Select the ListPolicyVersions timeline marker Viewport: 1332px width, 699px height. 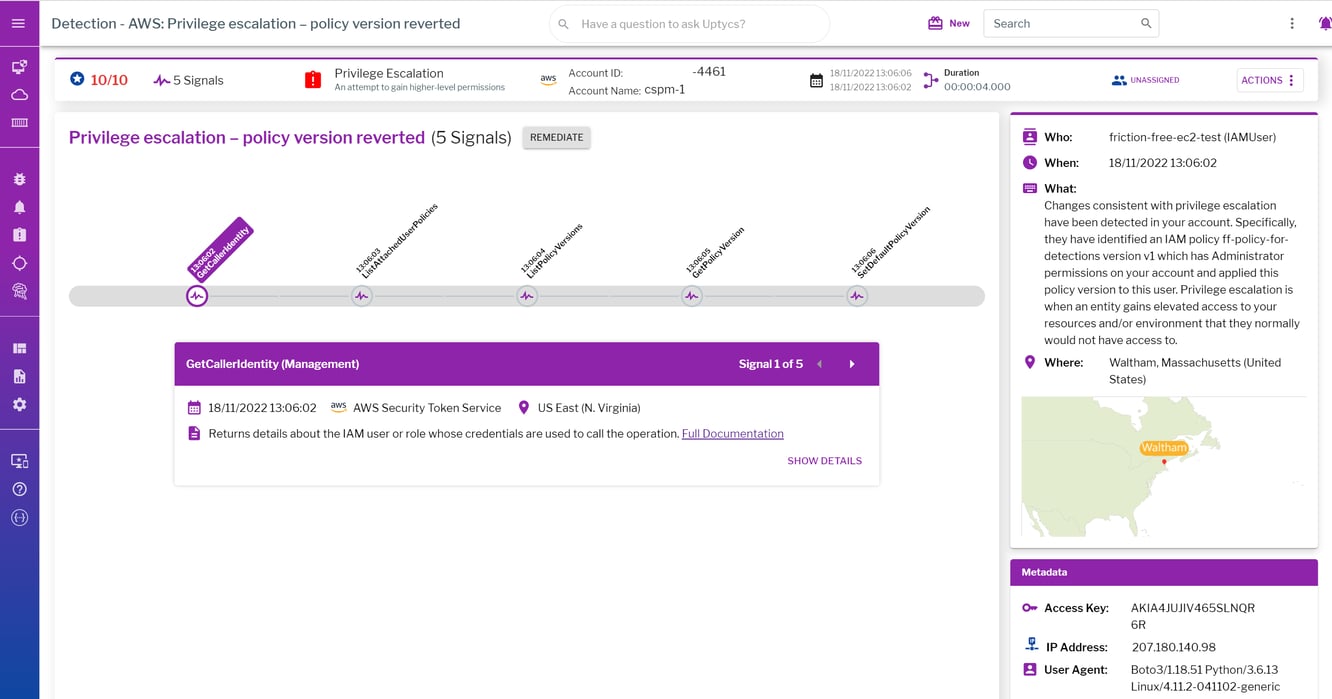coord(527,296)
